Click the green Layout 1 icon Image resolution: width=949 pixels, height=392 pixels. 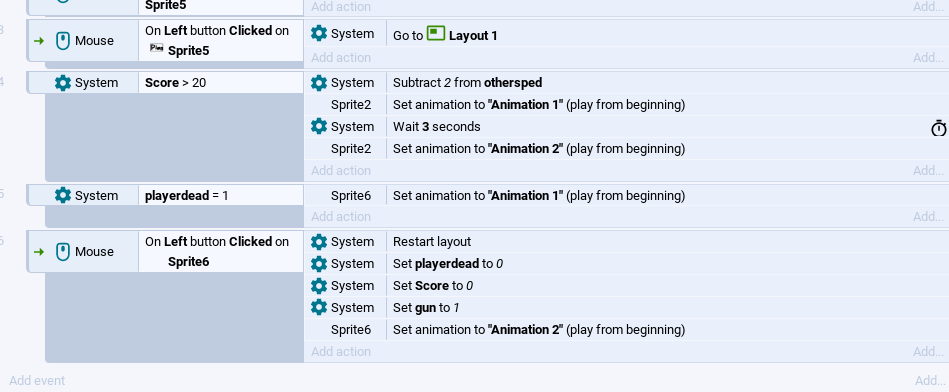pos(436,33)
